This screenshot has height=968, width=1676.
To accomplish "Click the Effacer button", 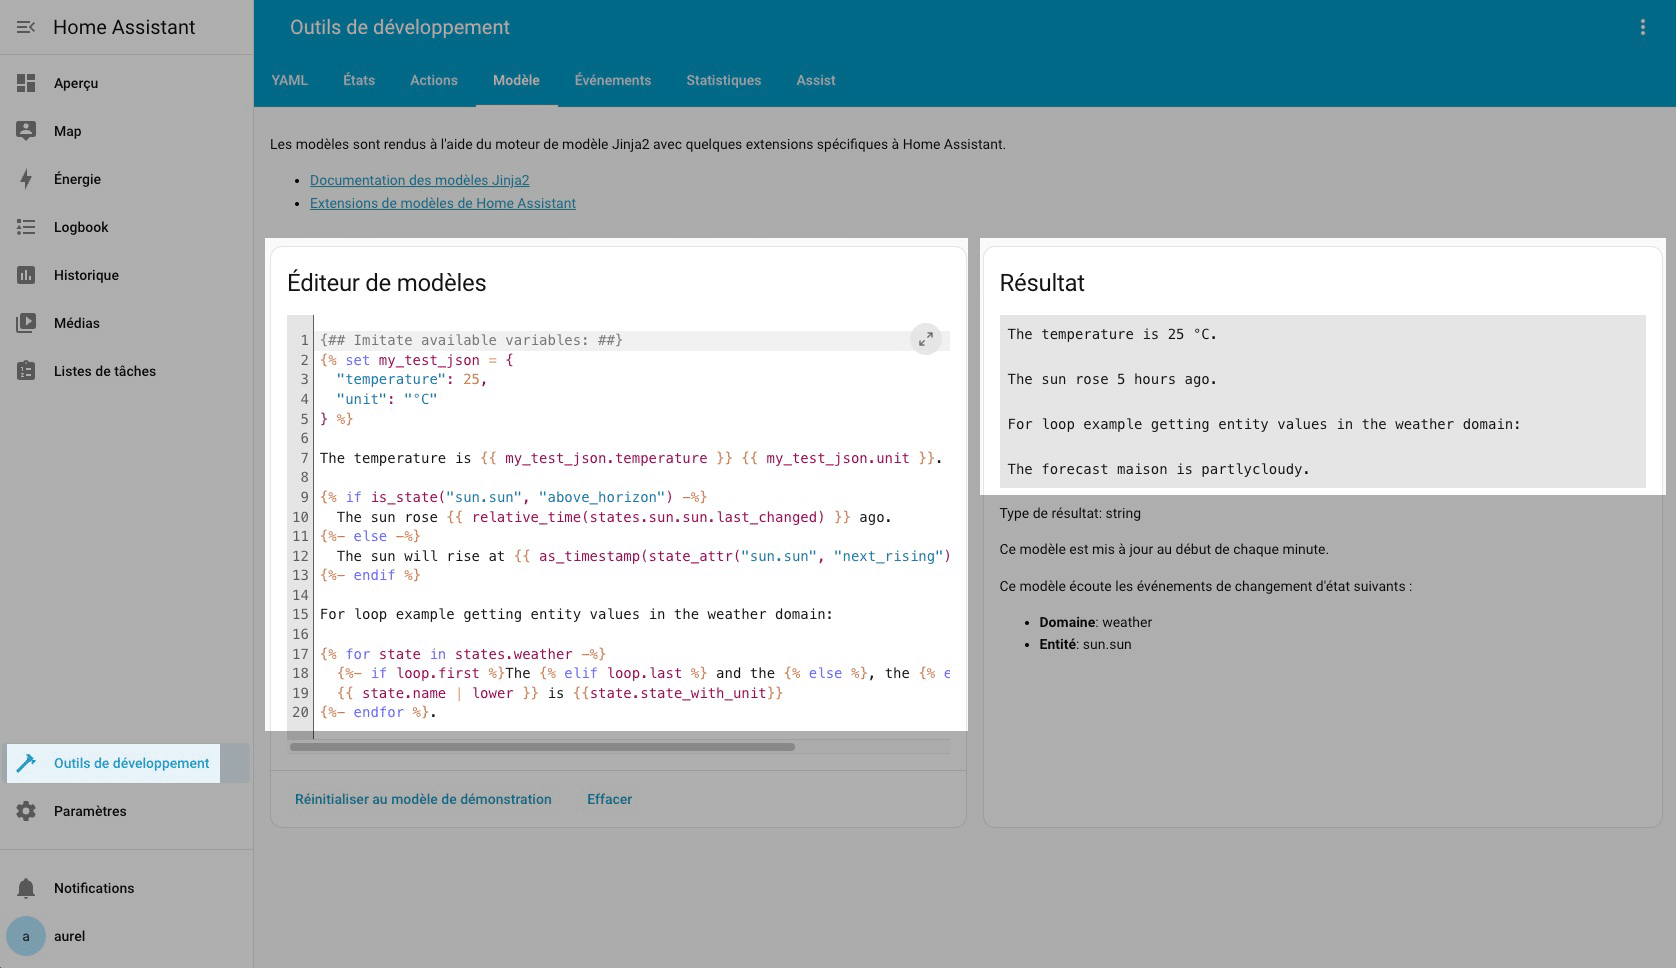I will tap(609, 799).
